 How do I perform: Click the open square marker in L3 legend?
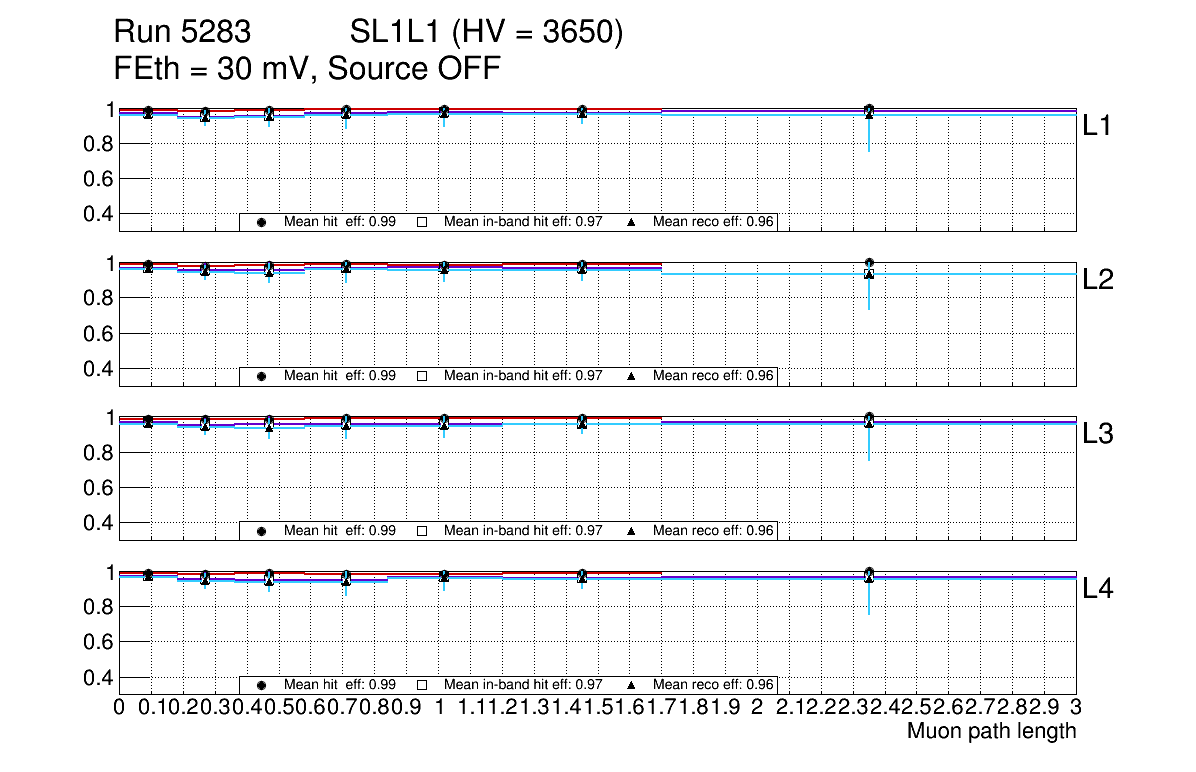click(421, 531)
